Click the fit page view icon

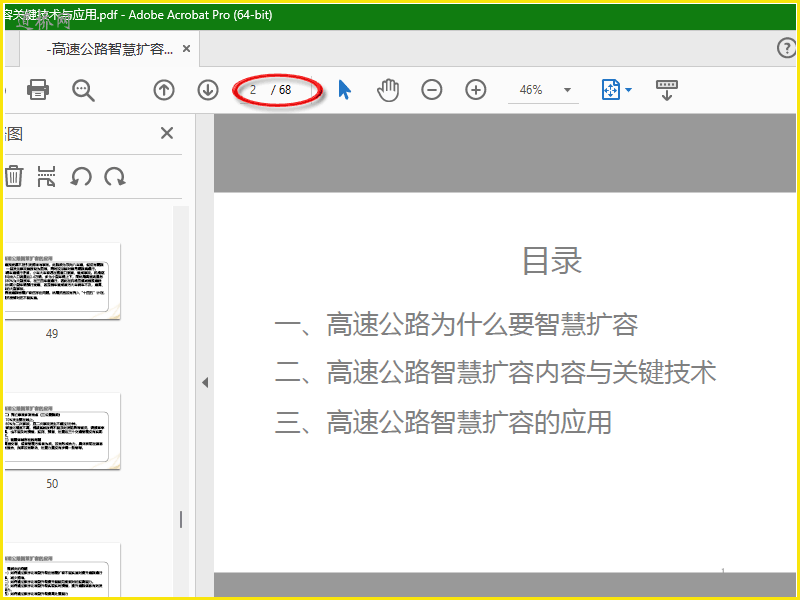(x=611, y=90)
